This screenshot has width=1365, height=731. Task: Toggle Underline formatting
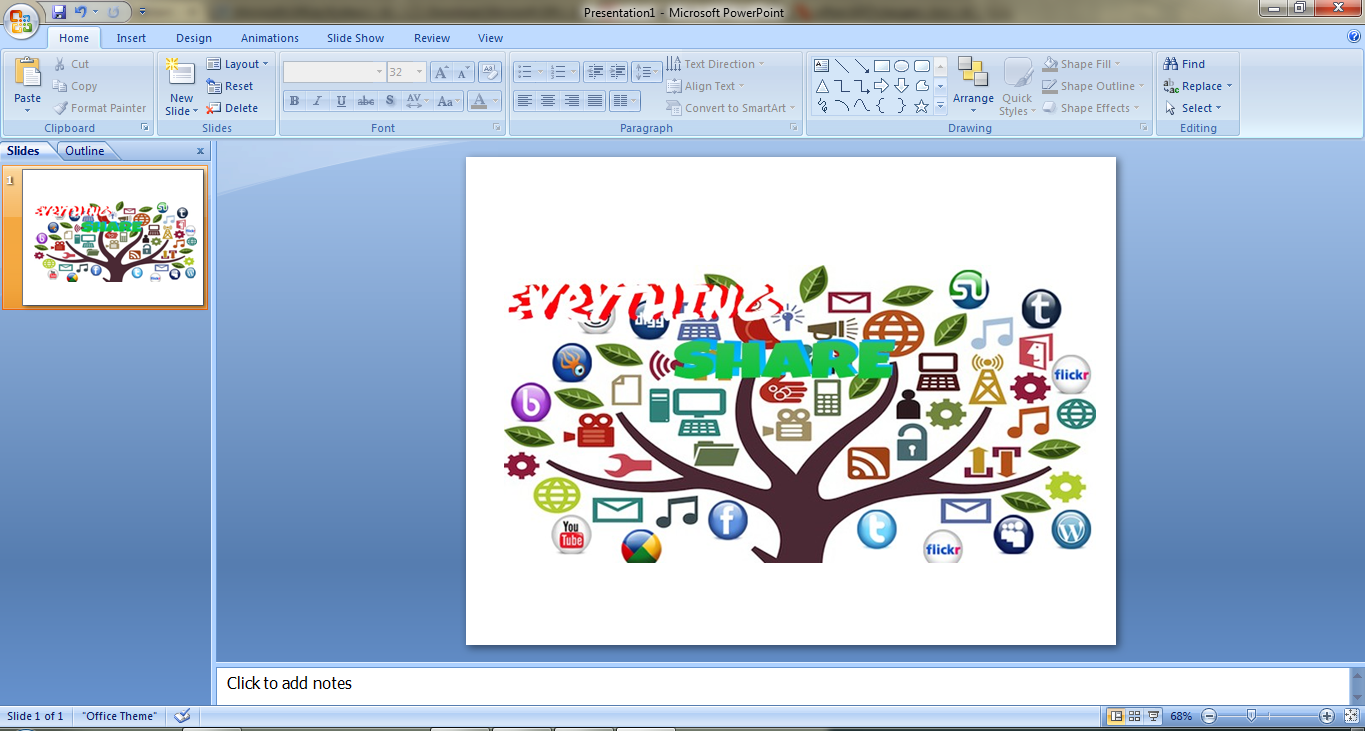341,101
